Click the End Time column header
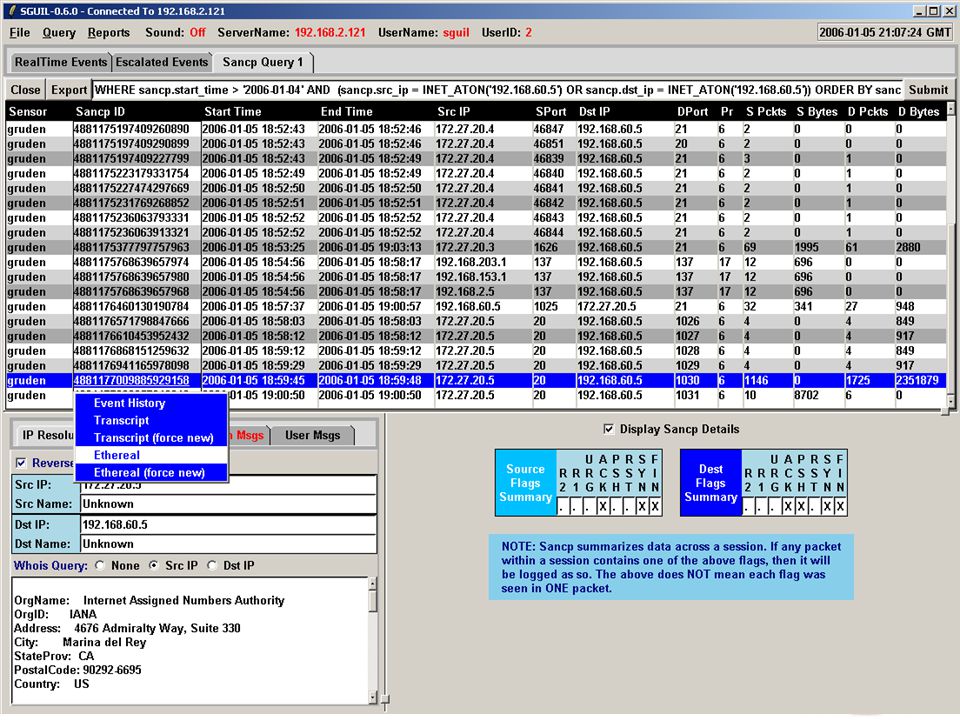This screenshot has height=720, width=960. 347,111
